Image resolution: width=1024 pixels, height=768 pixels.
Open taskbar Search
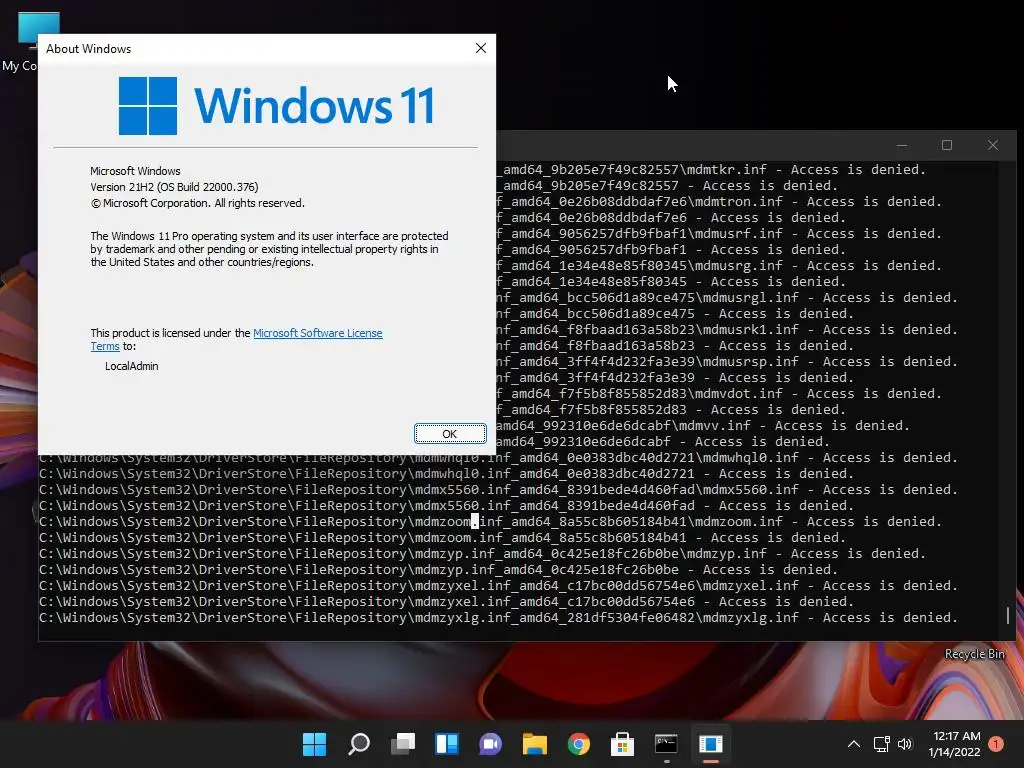coord(359,744)
